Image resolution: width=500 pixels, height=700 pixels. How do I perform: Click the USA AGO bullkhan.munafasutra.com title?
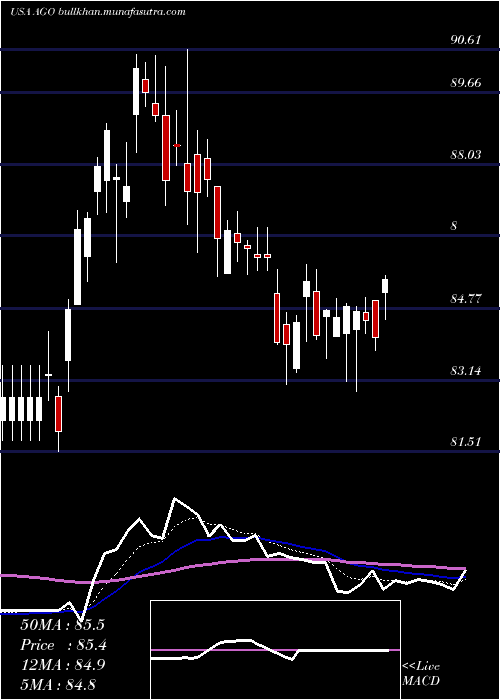[98, 12]
